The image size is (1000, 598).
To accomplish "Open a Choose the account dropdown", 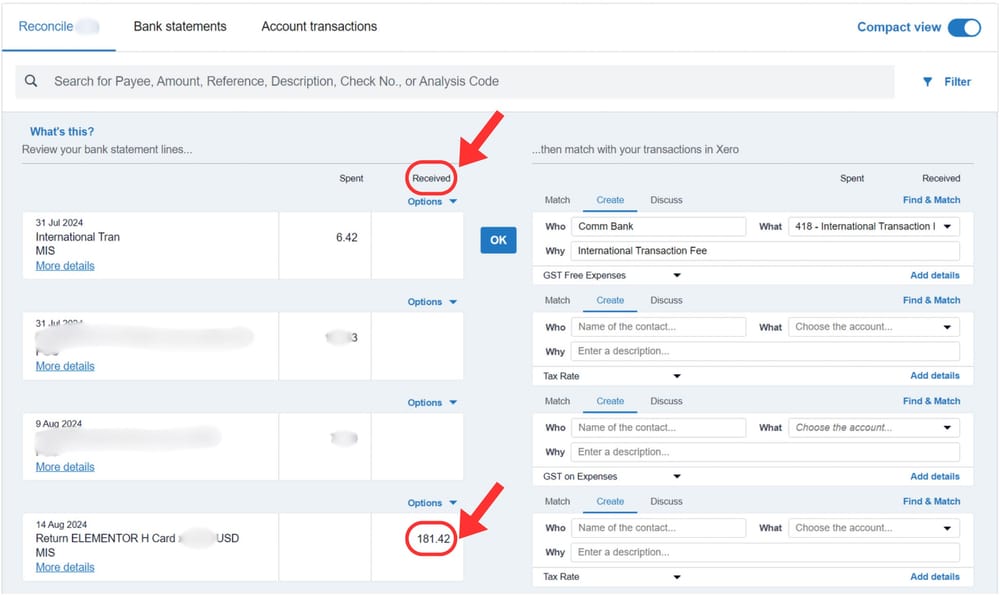I will (873, 326).
